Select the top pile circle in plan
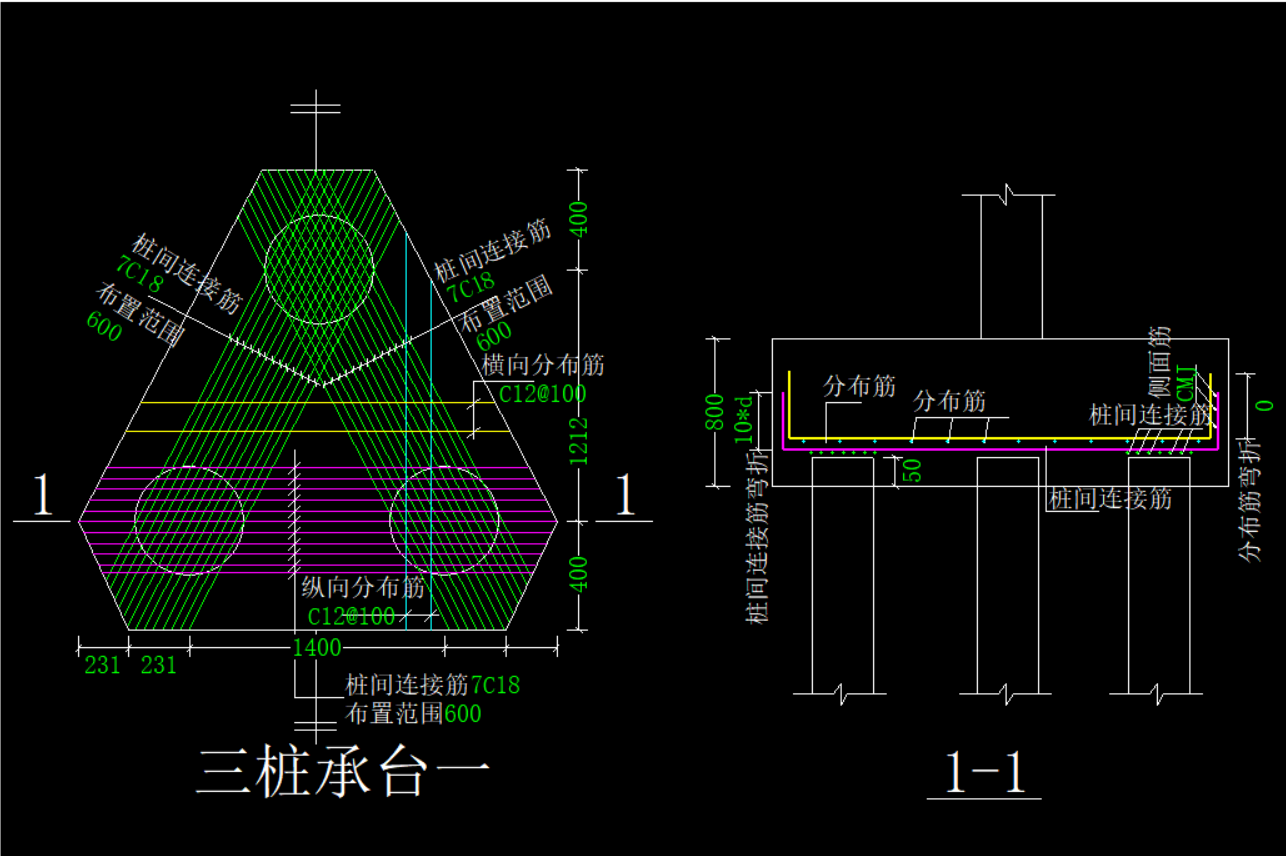The width and height of the screenshot is (1286, 856). (x=319, y=268)
